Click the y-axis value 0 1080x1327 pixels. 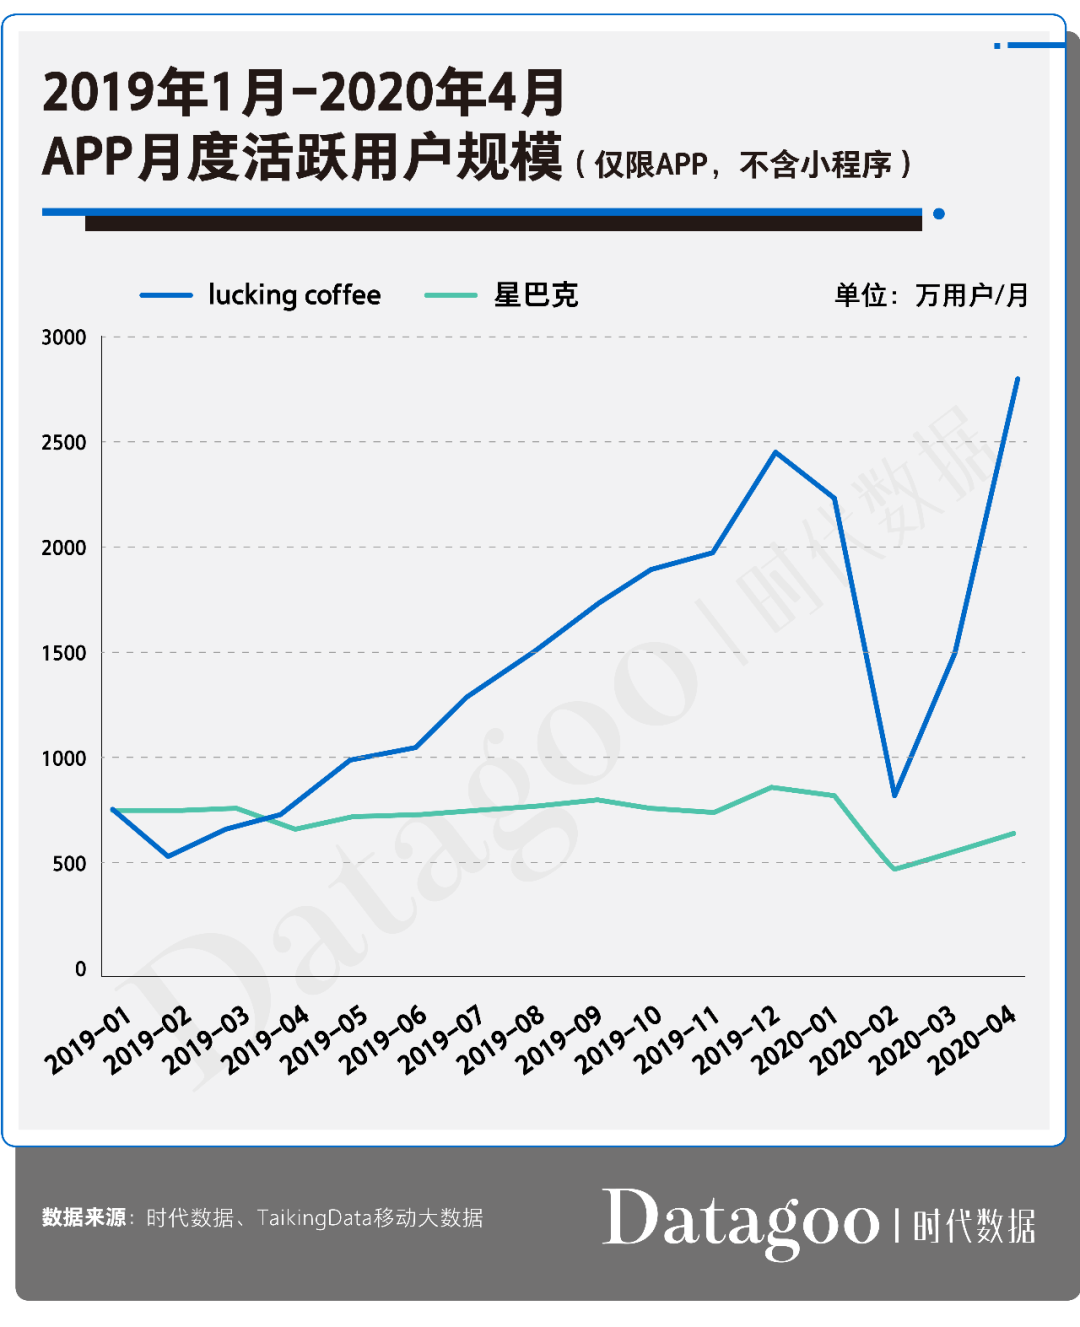click(81, 968)
